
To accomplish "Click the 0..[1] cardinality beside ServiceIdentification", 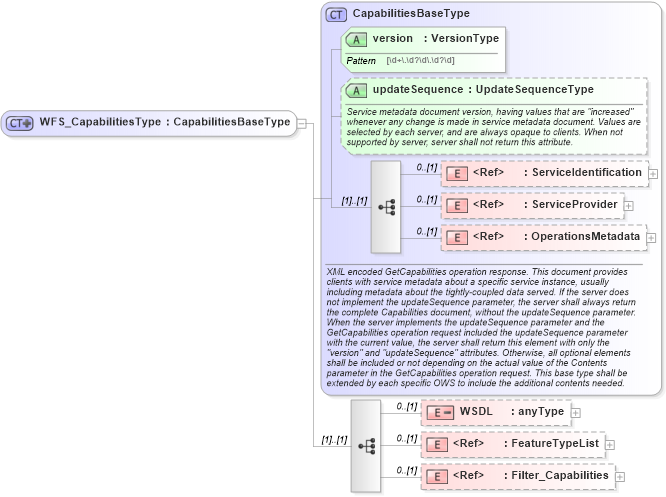I will point(427,167).
